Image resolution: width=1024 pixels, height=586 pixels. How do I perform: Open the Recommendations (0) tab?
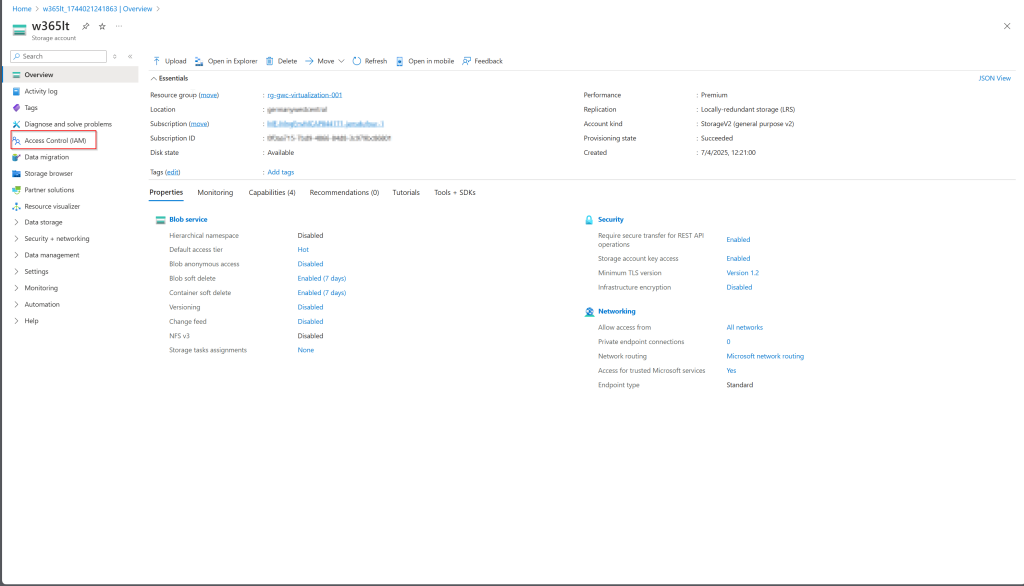click(x=344, y=193)
